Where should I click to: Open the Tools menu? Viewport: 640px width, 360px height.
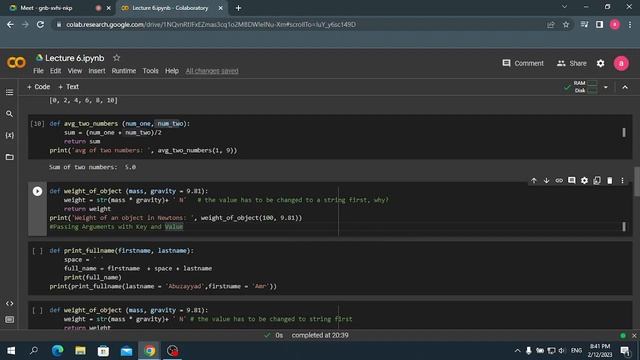click(150, 71)
